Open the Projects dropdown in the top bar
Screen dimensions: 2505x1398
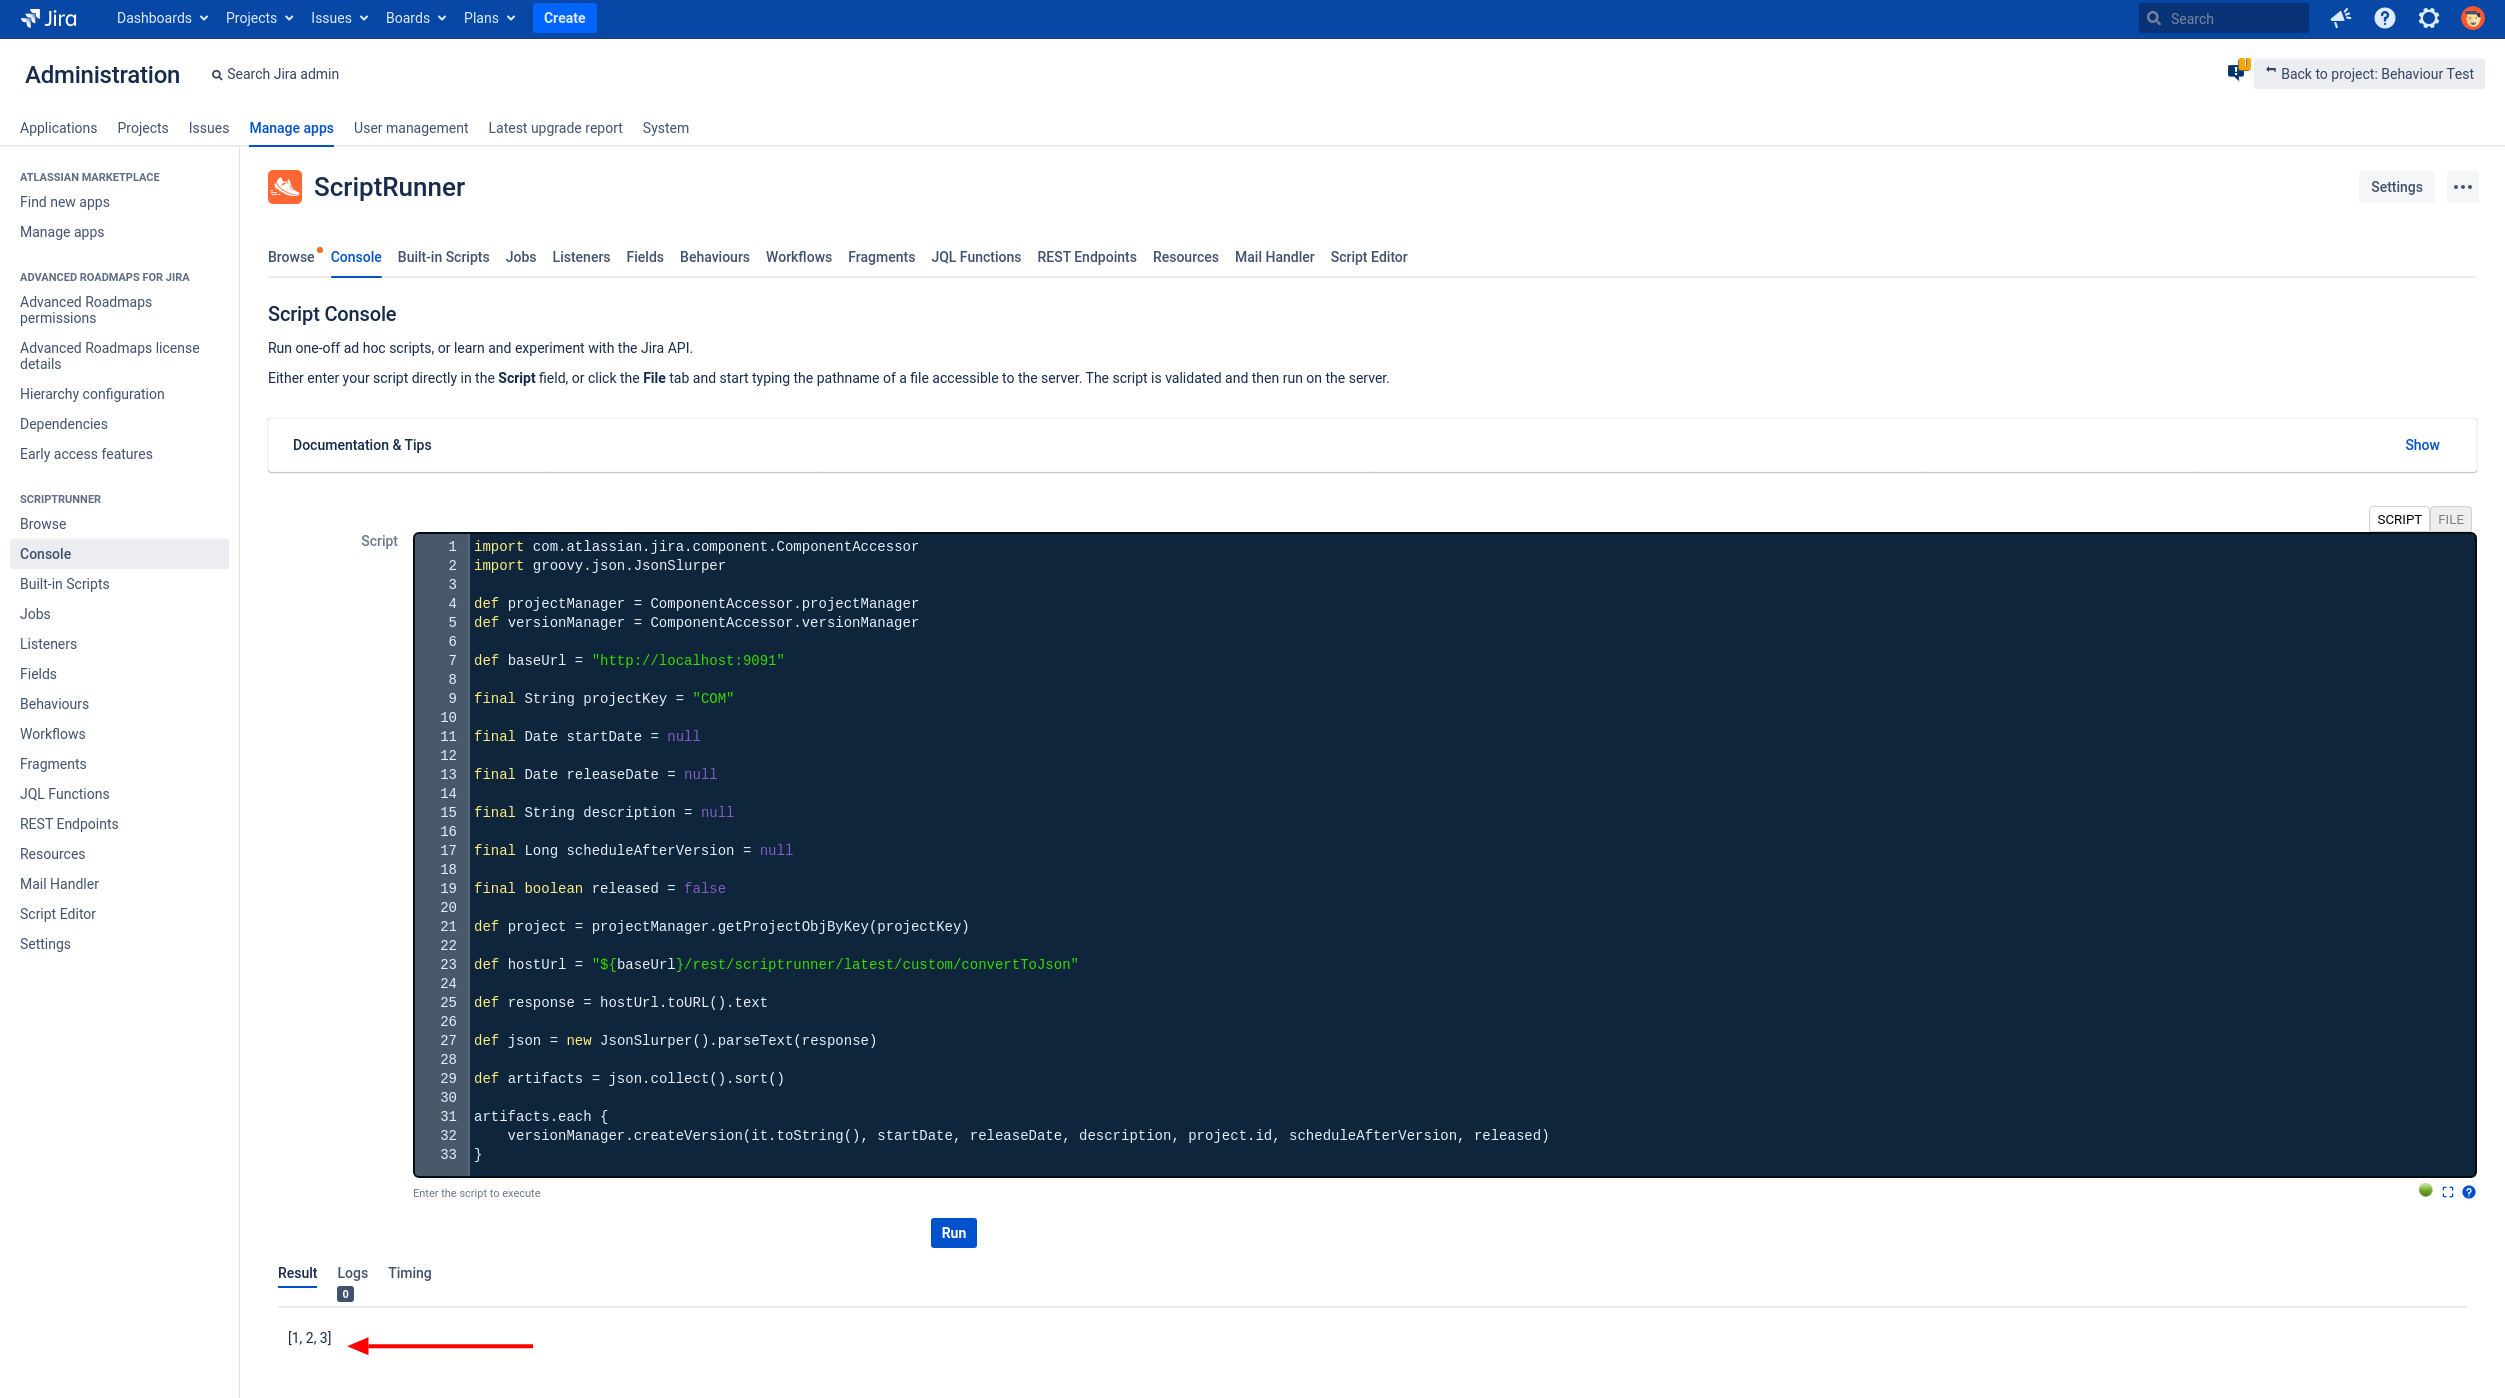(259, 18)
